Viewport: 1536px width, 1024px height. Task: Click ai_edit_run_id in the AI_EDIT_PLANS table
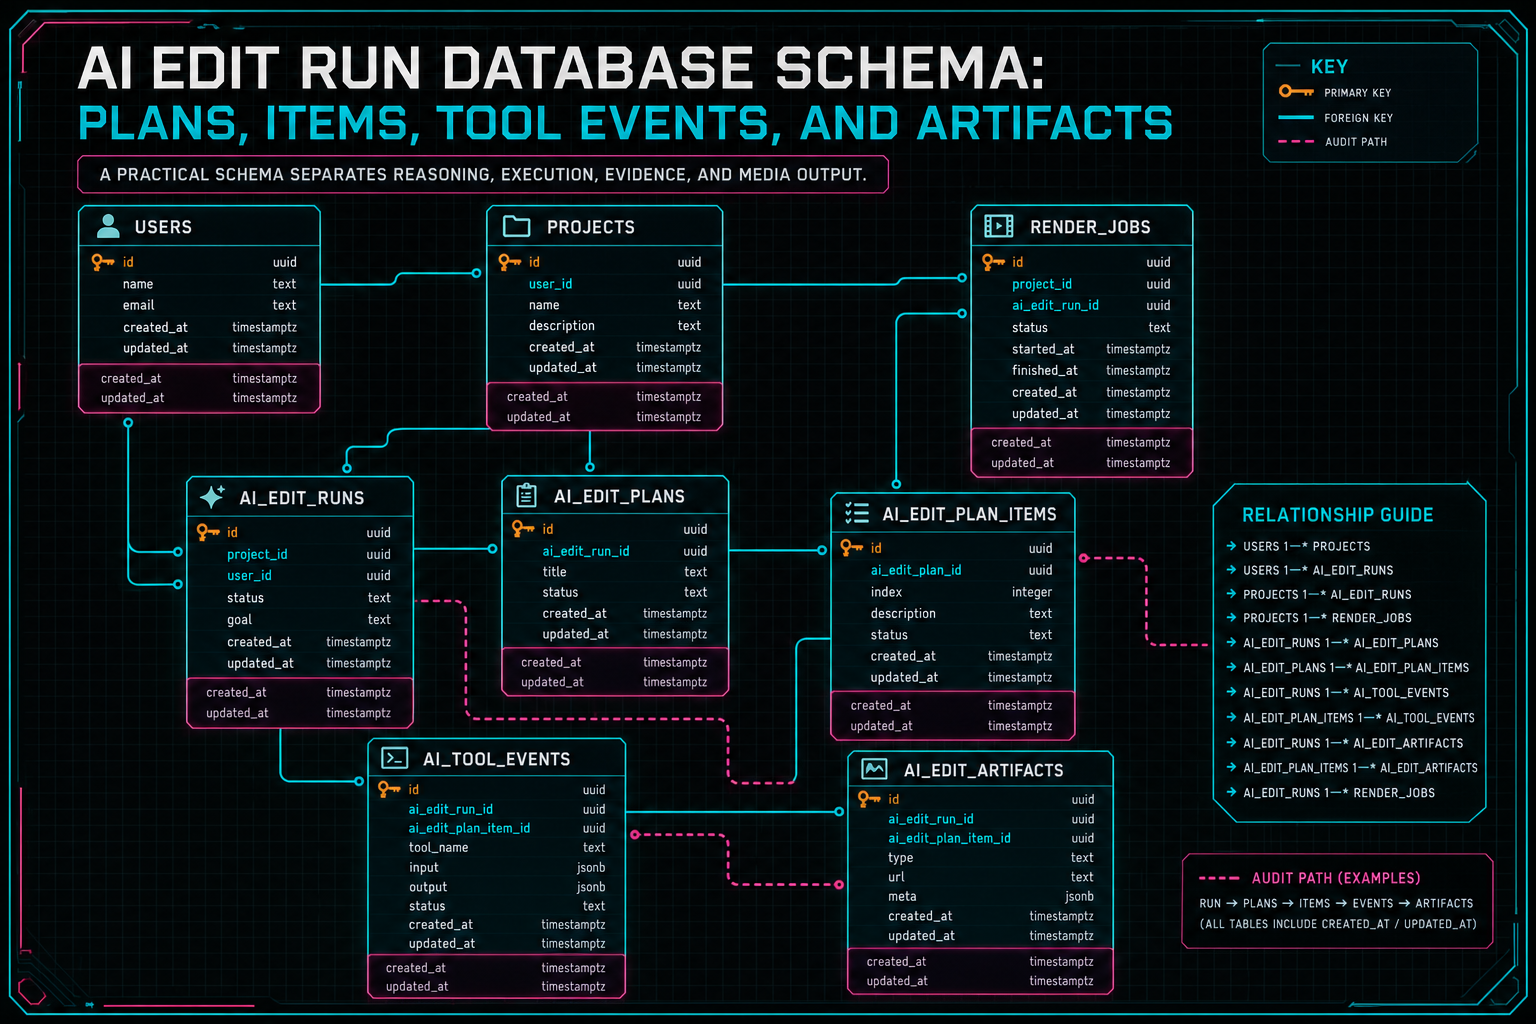click(586, 551)
